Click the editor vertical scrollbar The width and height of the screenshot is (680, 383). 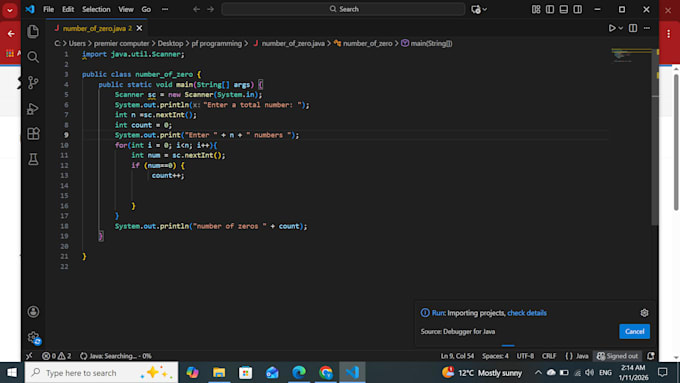[x=655, y=137]
